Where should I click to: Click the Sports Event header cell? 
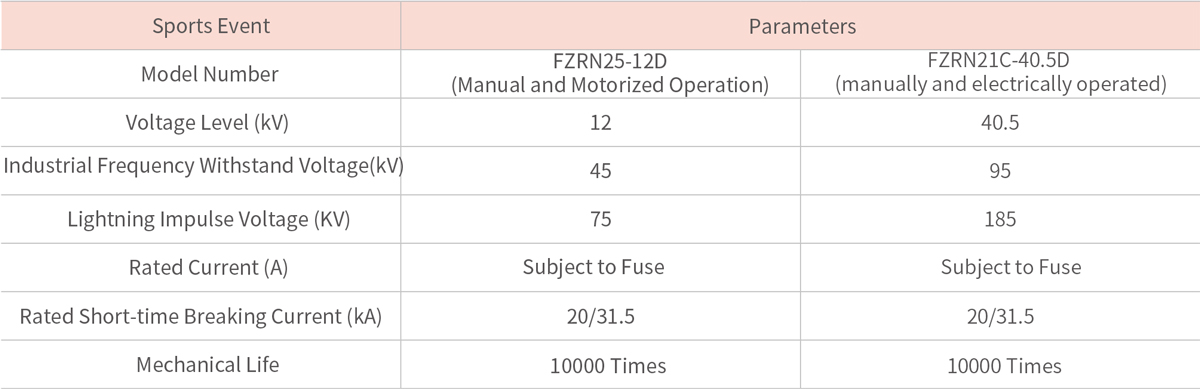201,27
